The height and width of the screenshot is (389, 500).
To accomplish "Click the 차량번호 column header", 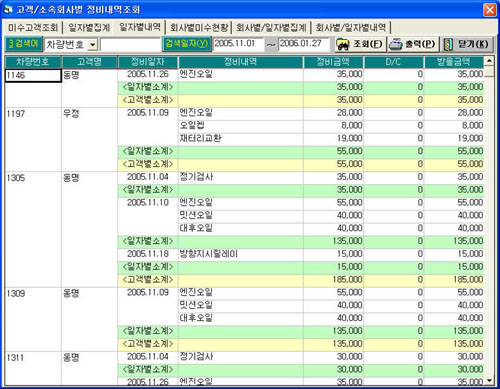I will pyautogui.click(x=33, y=62).
